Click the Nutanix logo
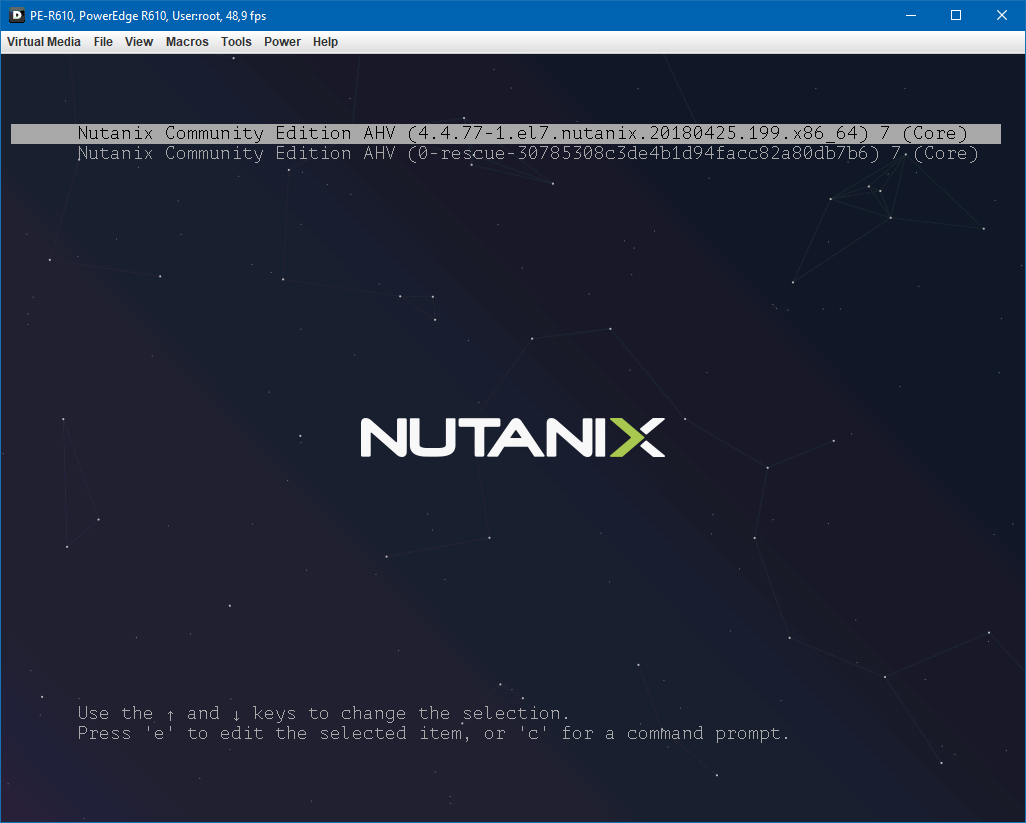 [512, 438]
